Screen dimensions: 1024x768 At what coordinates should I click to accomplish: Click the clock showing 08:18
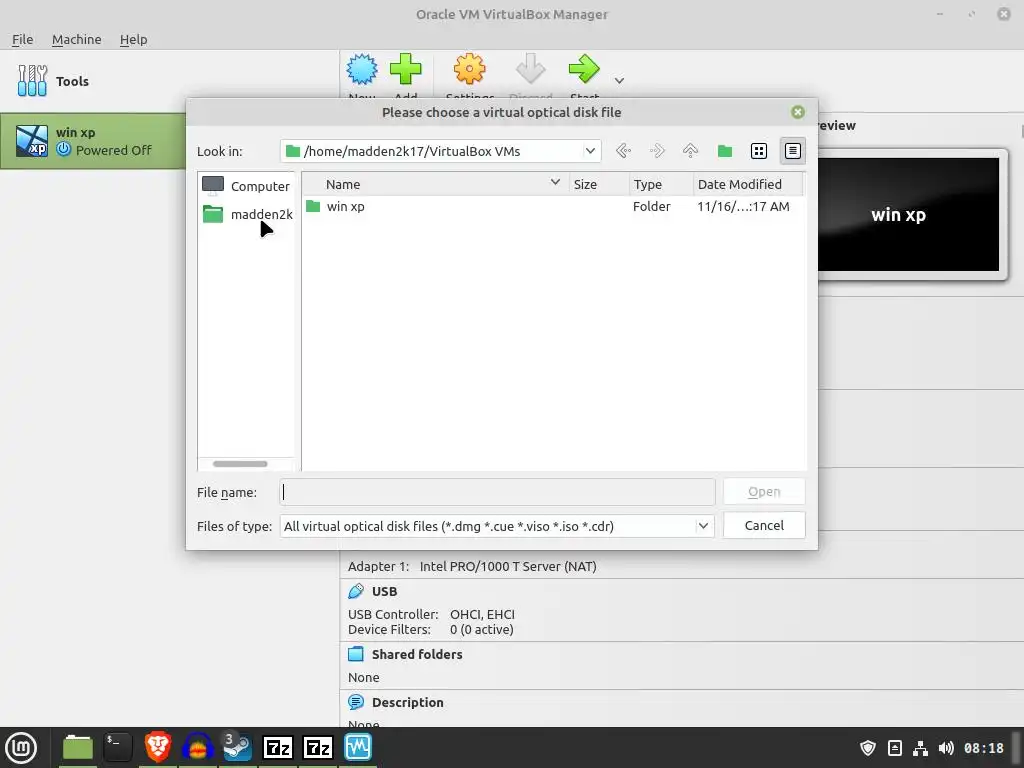point(984,748)
